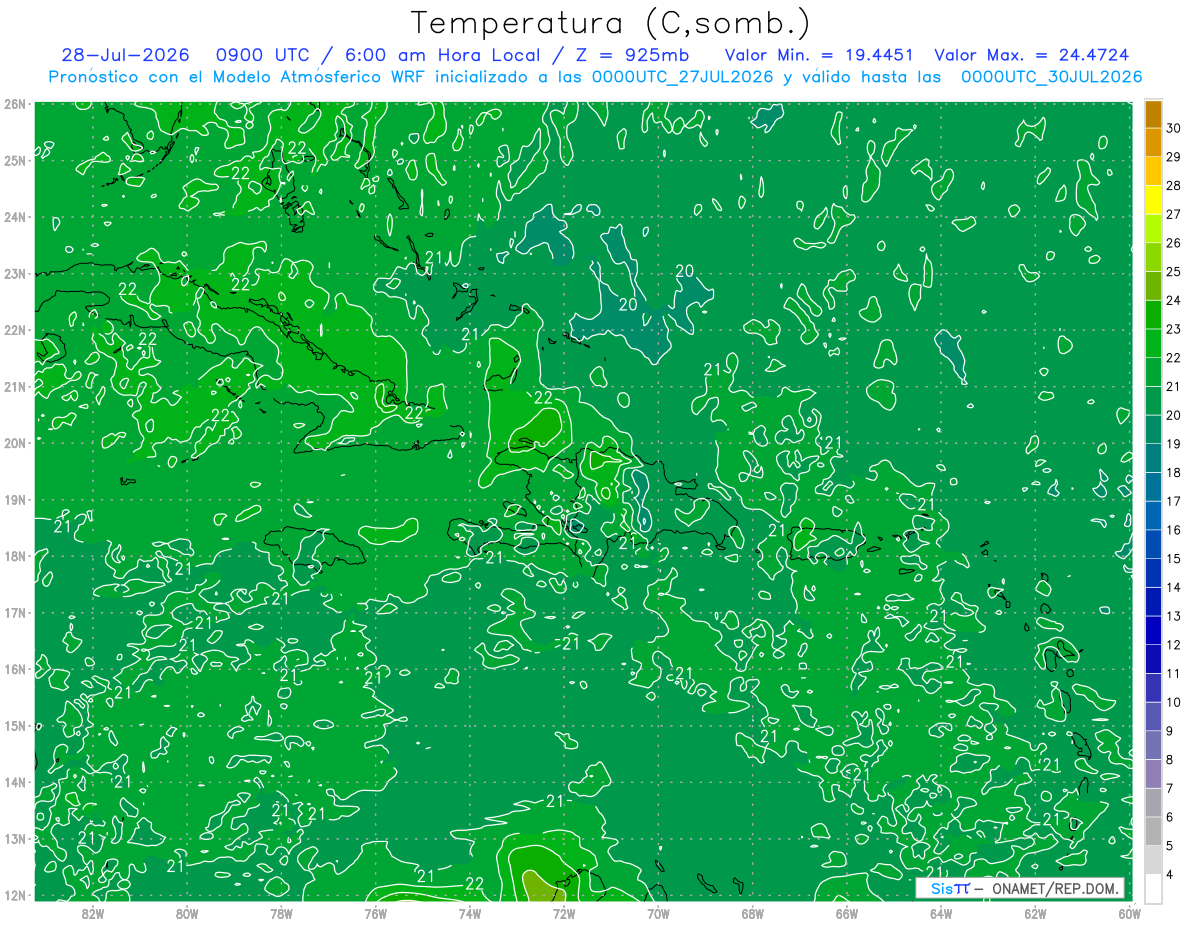The width and height of the screenshot is (1200, 927).
Task: Click the '68W' longitude label
Action: point(752,913)
